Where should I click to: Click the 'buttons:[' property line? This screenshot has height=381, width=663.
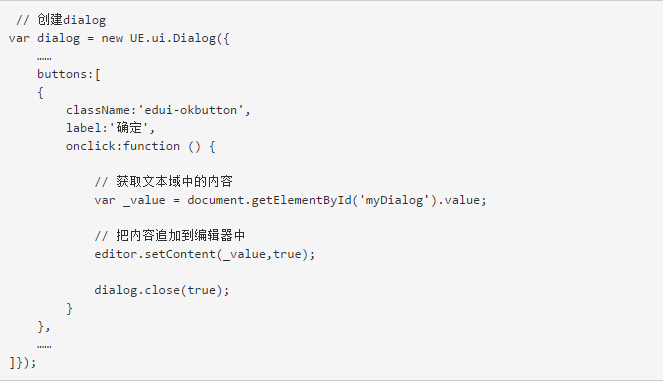68,74
